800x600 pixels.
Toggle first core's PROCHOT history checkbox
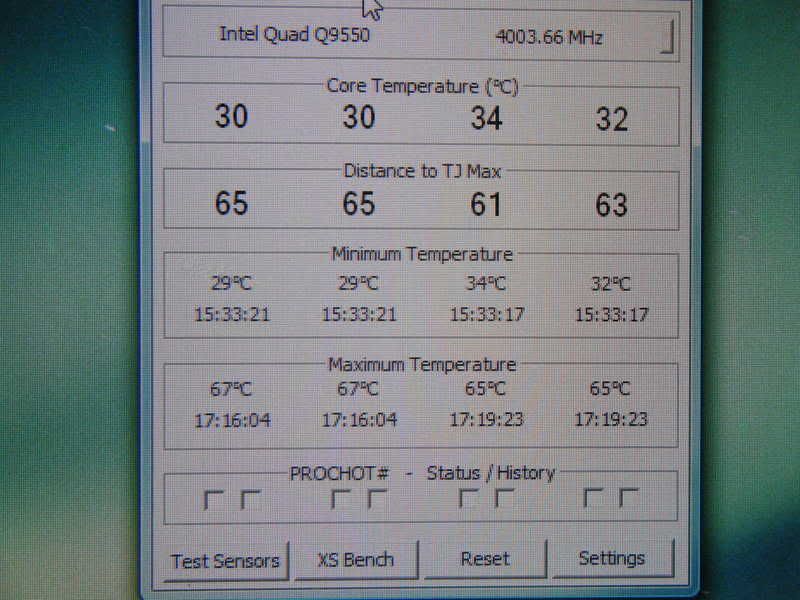coord(250,499)
